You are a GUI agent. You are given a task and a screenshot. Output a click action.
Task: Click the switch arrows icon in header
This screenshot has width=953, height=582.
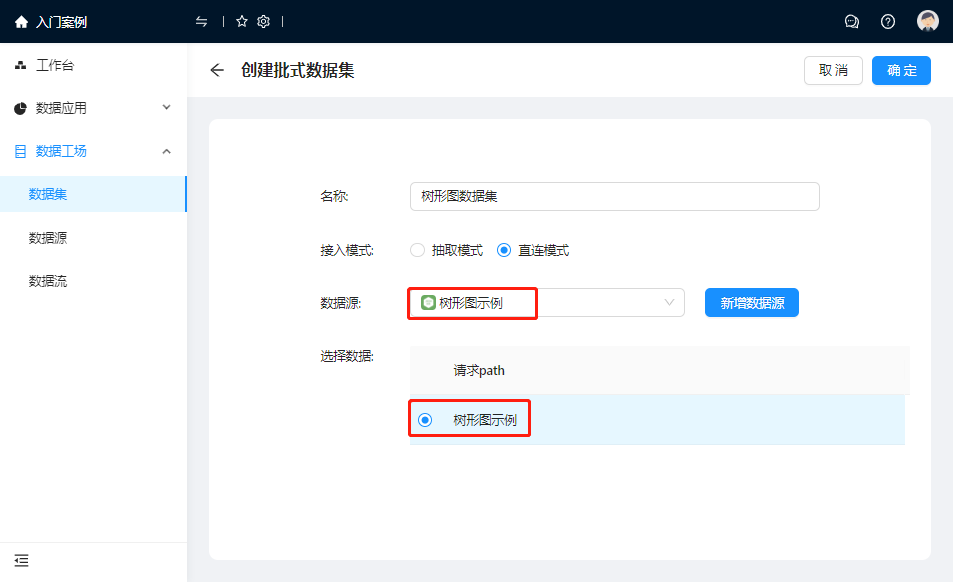point(202,22)
